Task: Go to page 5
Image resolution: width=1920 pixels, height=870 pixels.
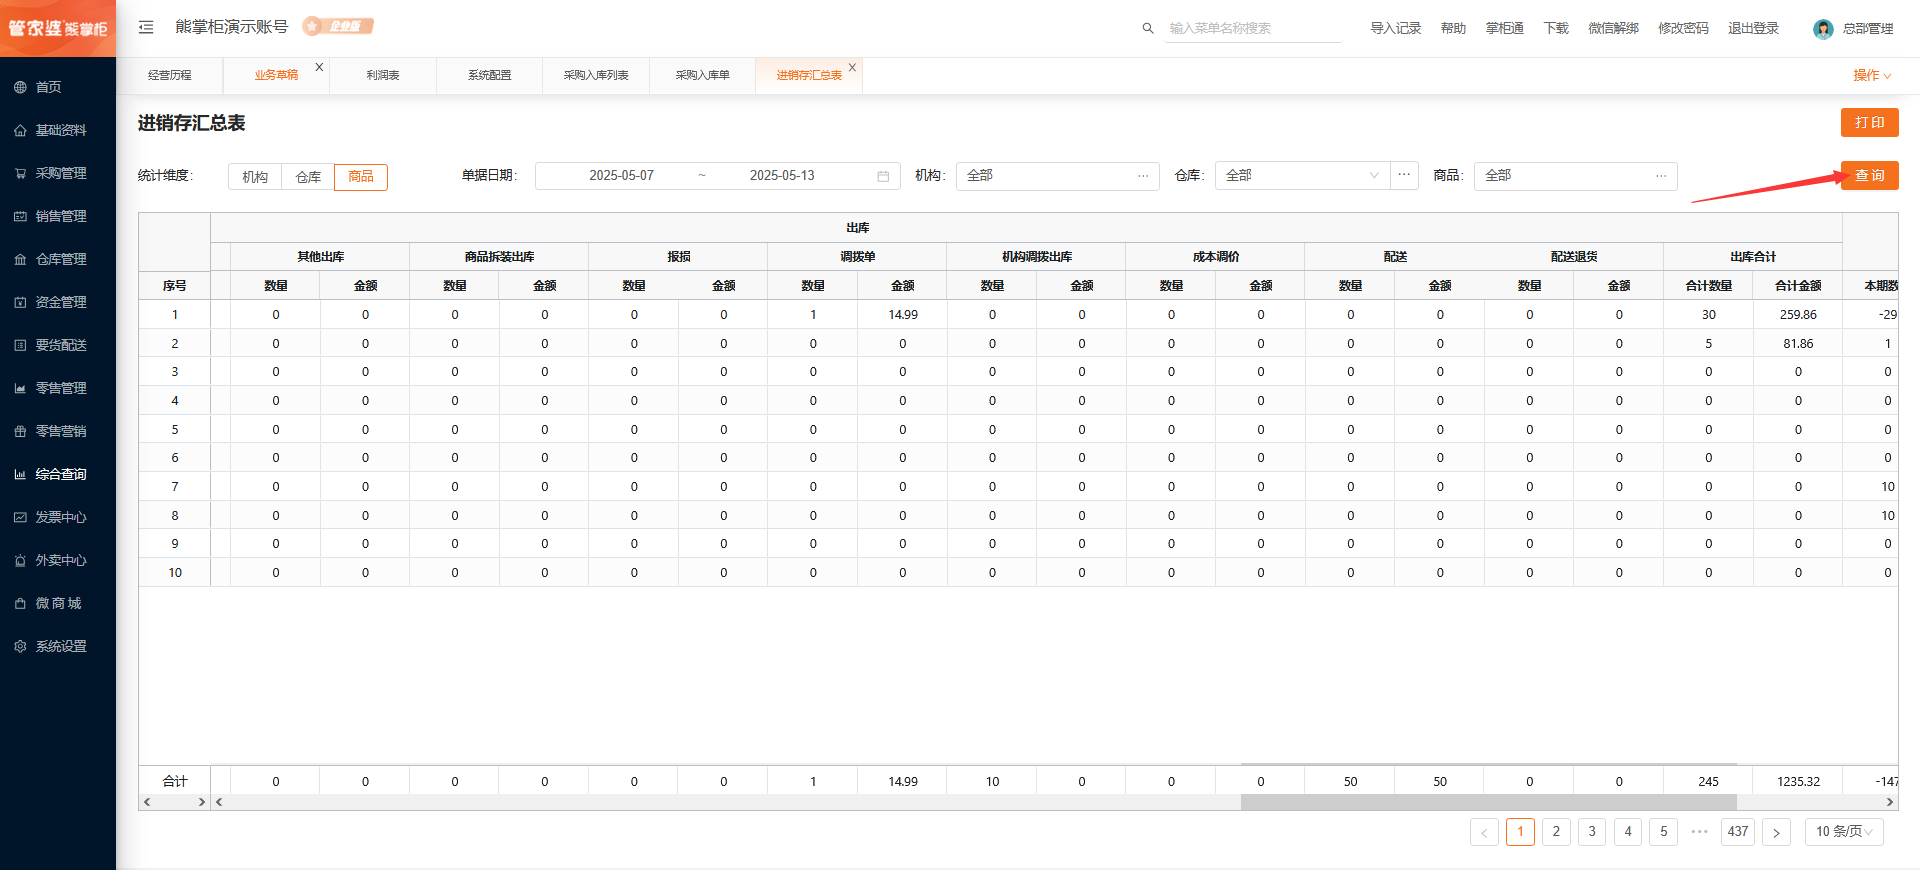Action: 1664,832
